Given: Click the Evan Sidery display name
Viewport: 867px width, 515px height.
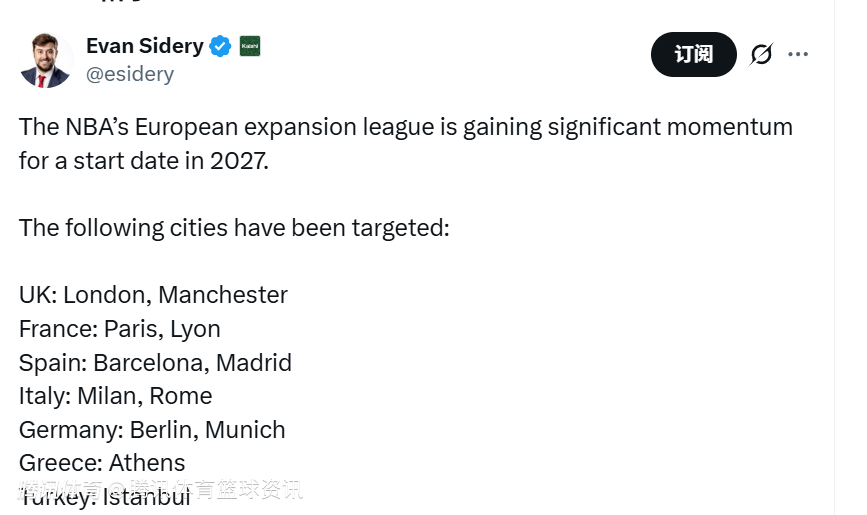Looking at the screenshot, I should [x=144, y=46].
